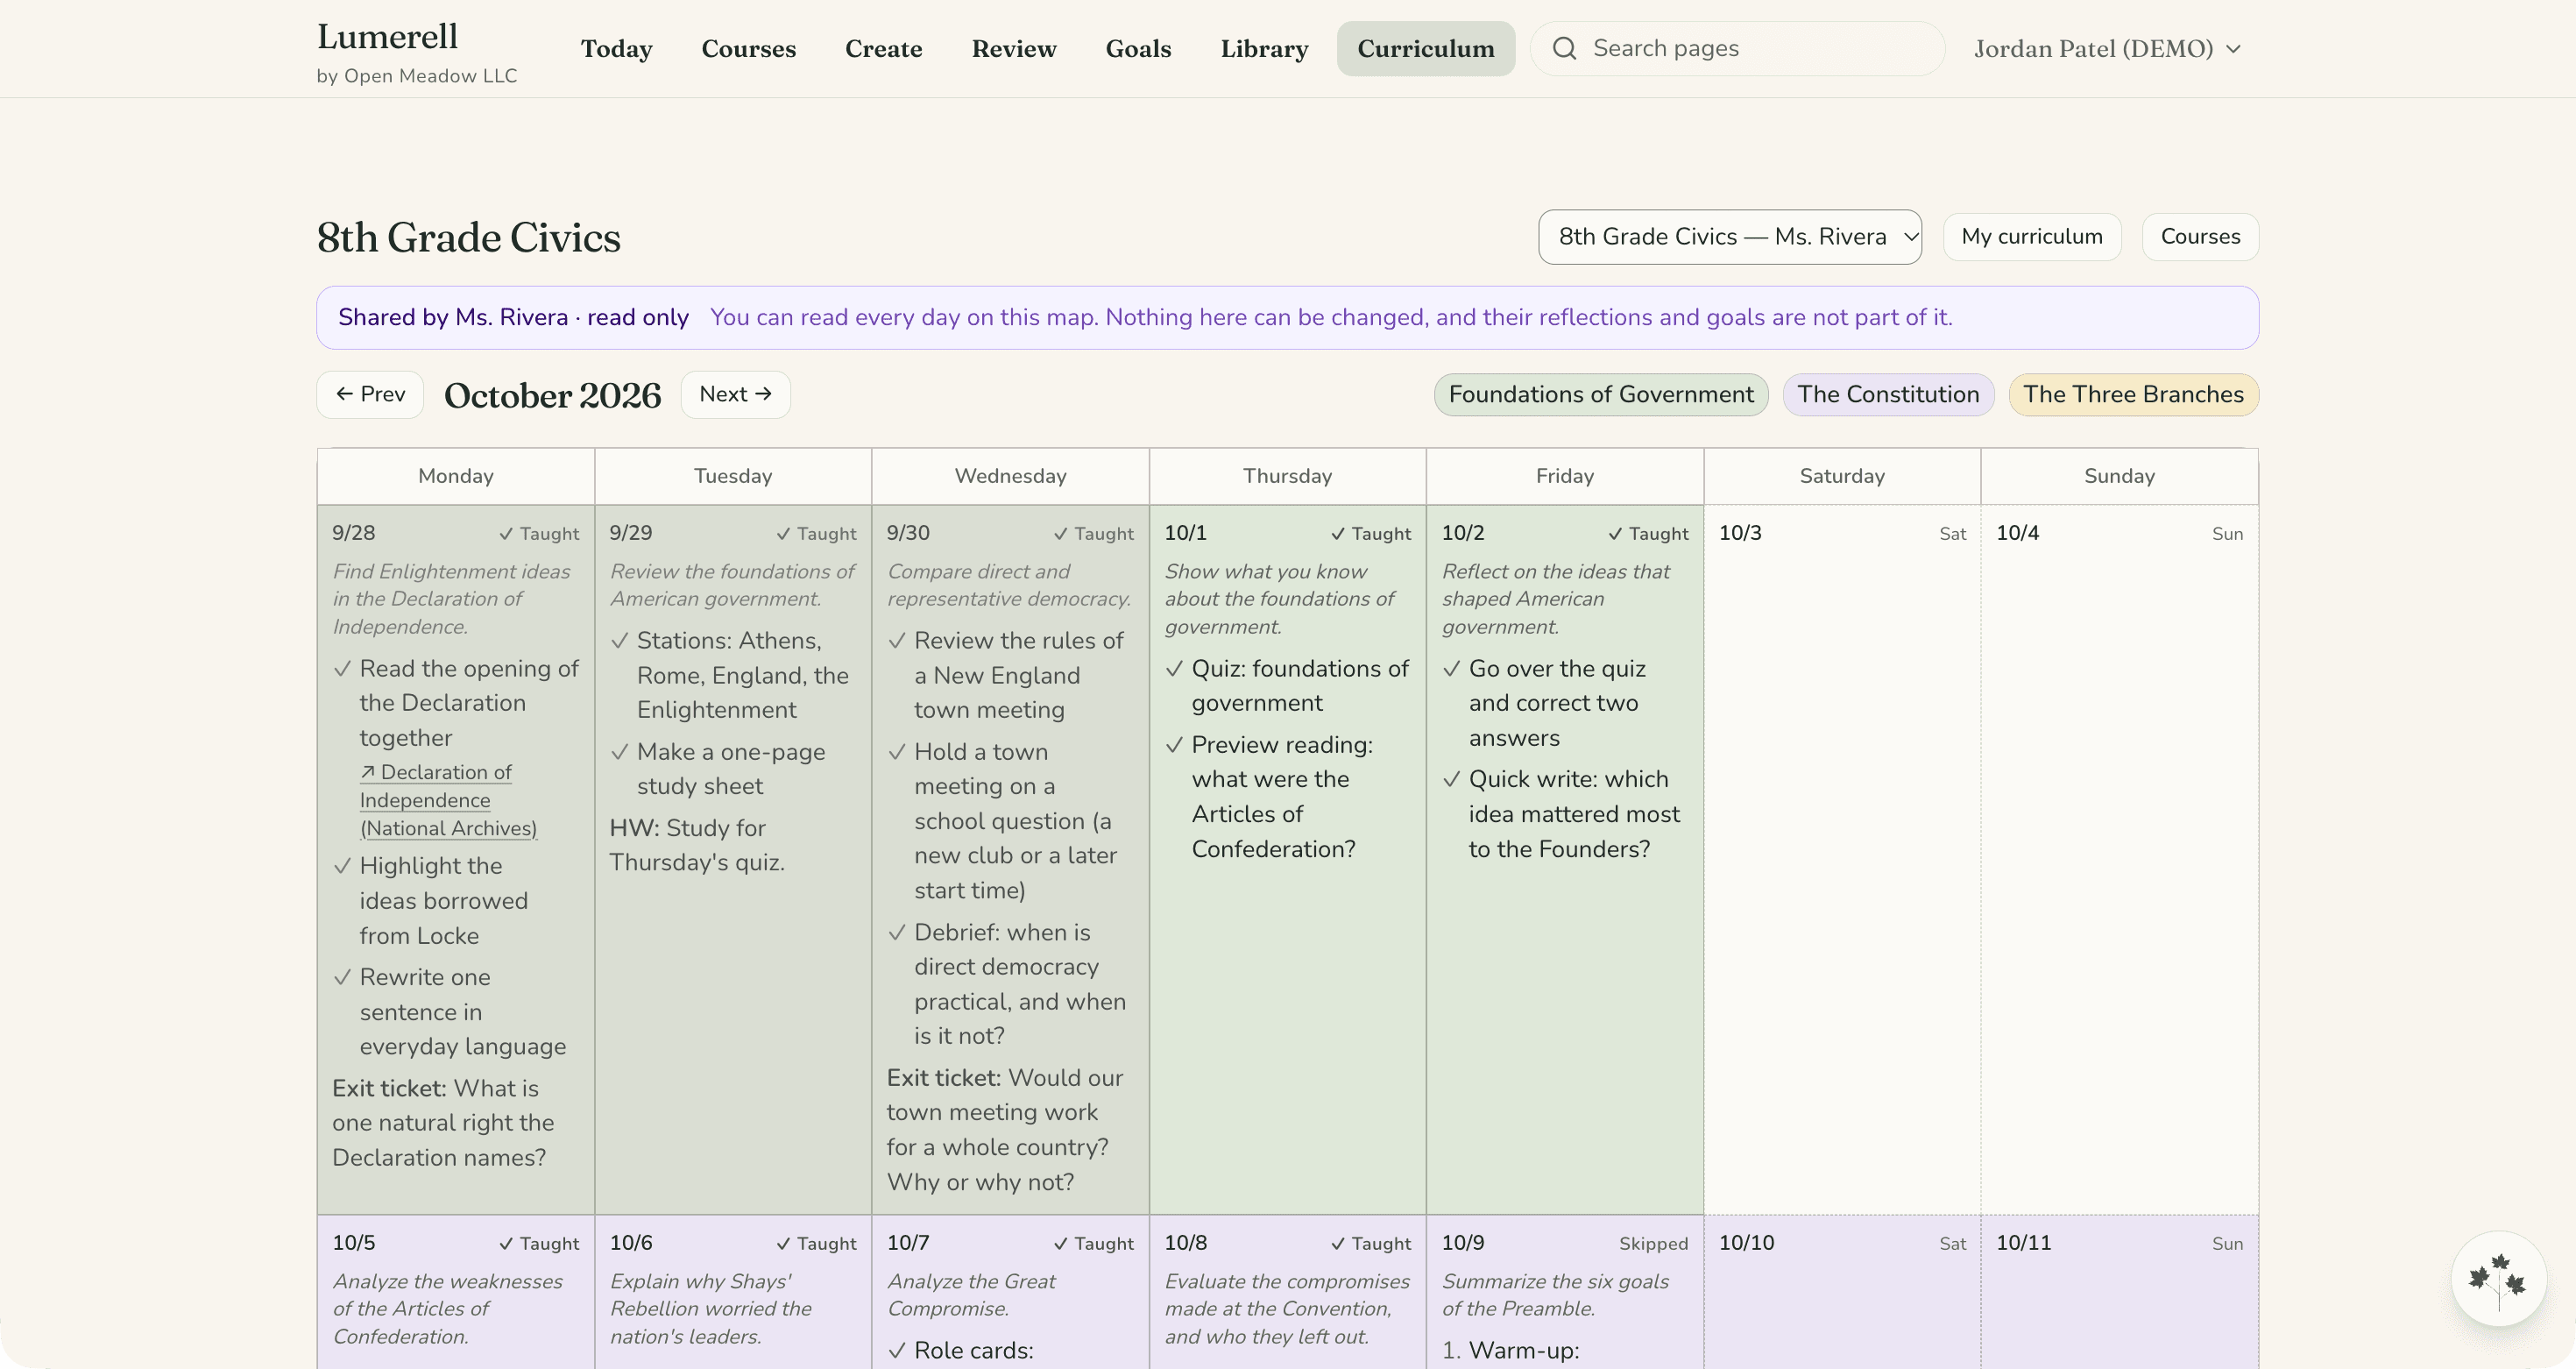Click the checkmark by Highlight the ideas borrowed
This screenshot has height=1369, width=2576.
pyautogui.click(x=342, y=866)
